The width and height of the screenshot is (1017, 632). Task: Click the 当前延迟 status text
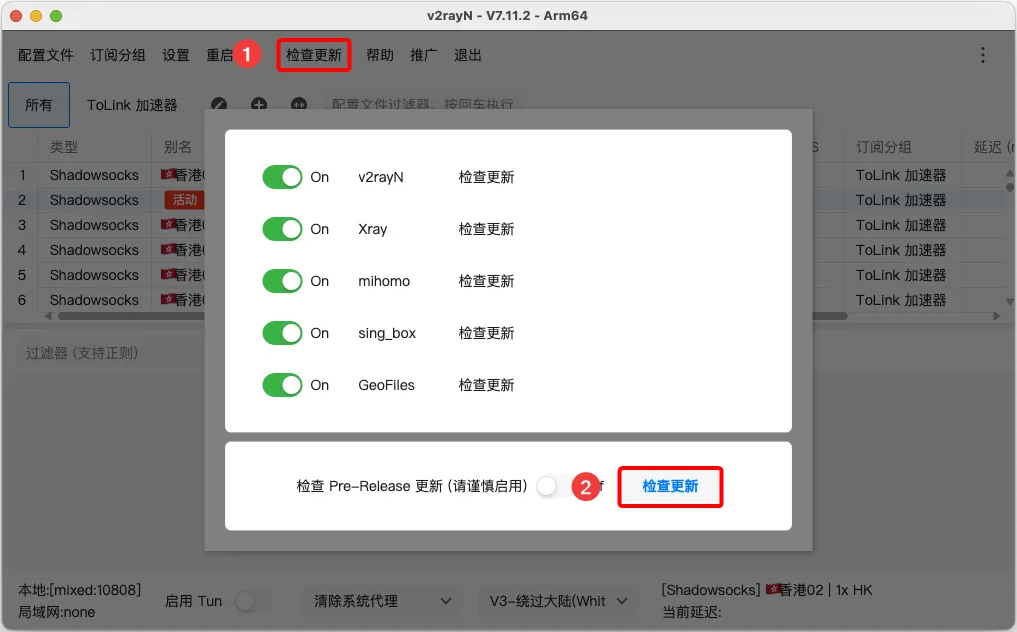(691, 612)
